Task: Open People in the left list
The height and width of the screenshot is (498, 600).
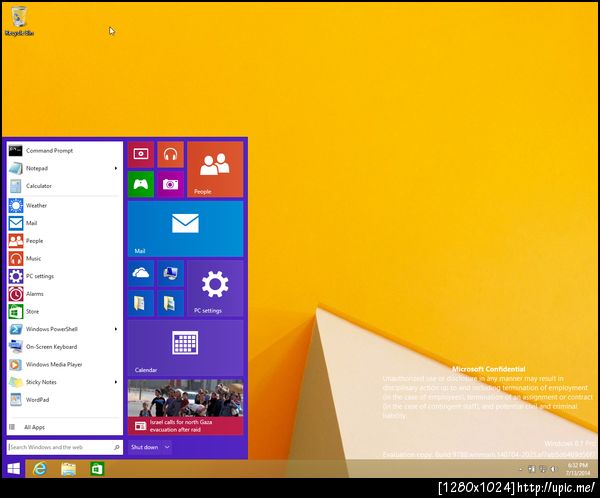Action: click(x=64, y=241)
